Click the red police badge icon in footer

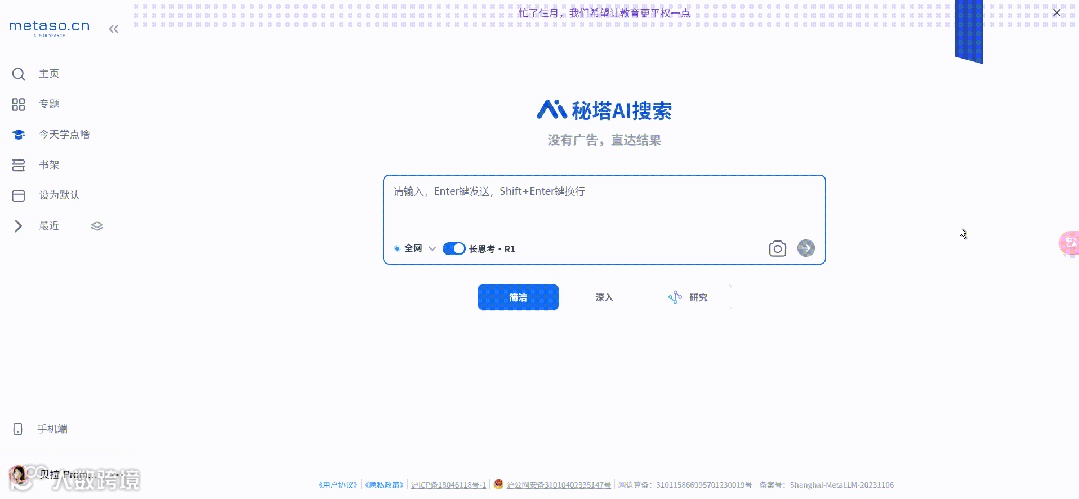click(x=498, y=484)
